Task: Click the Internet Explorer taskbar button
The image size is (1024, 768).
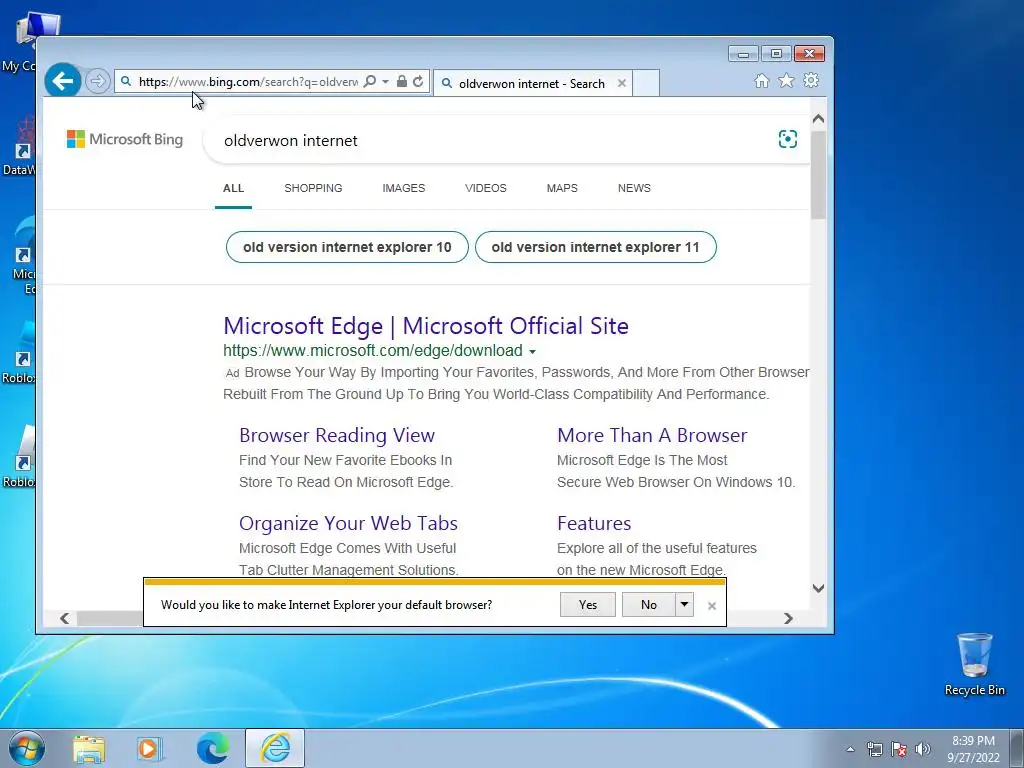Action: point(275,748)
